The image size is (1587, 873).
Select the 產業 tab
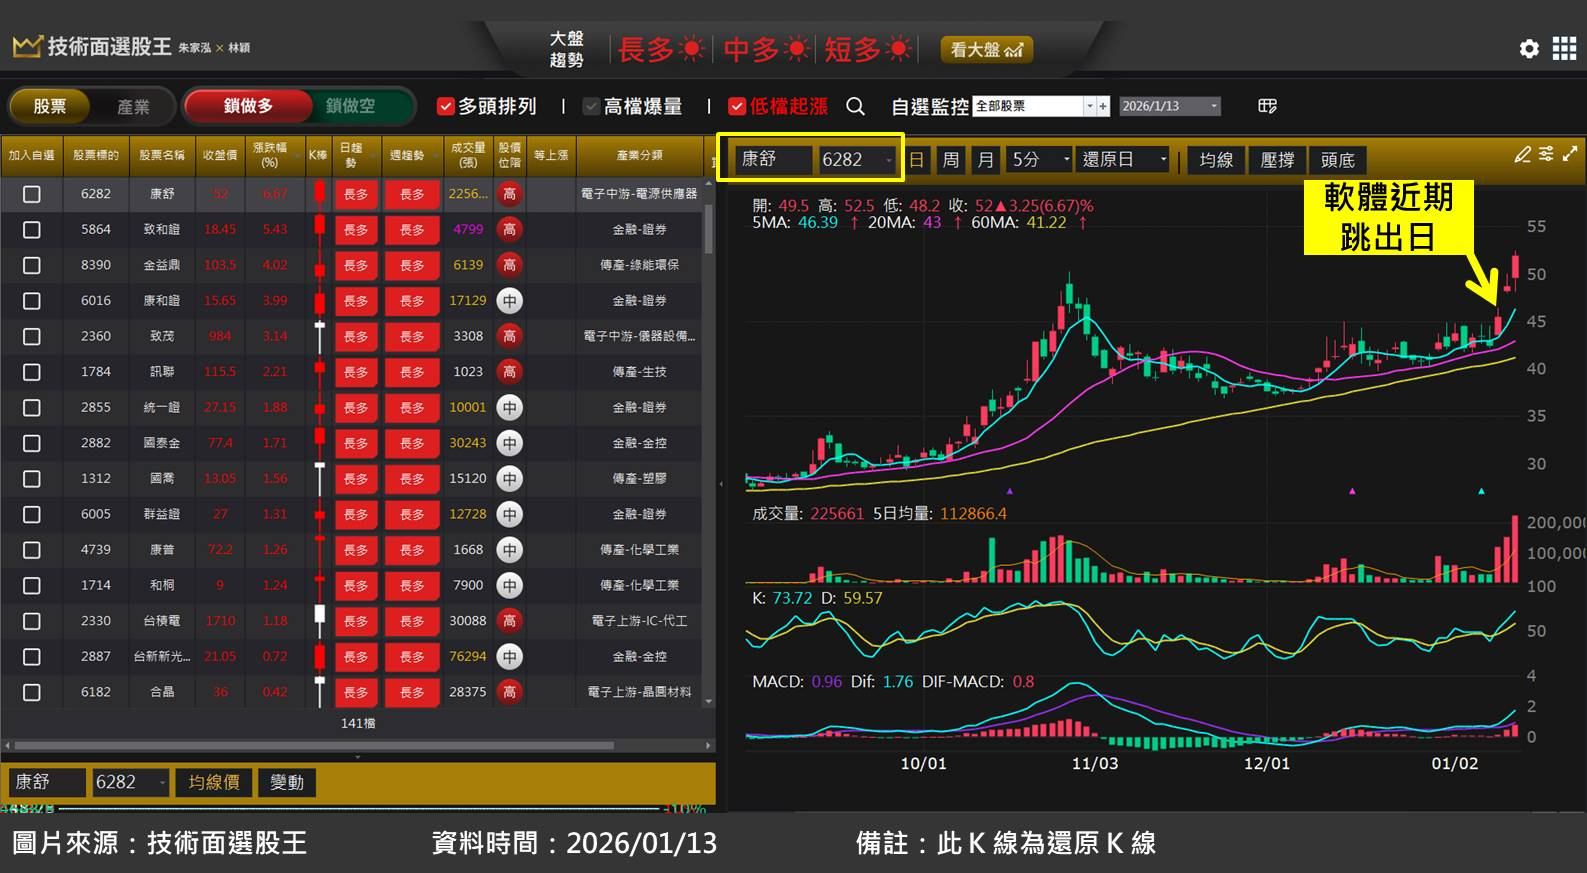pyautogui.click(x=133, y=106)
